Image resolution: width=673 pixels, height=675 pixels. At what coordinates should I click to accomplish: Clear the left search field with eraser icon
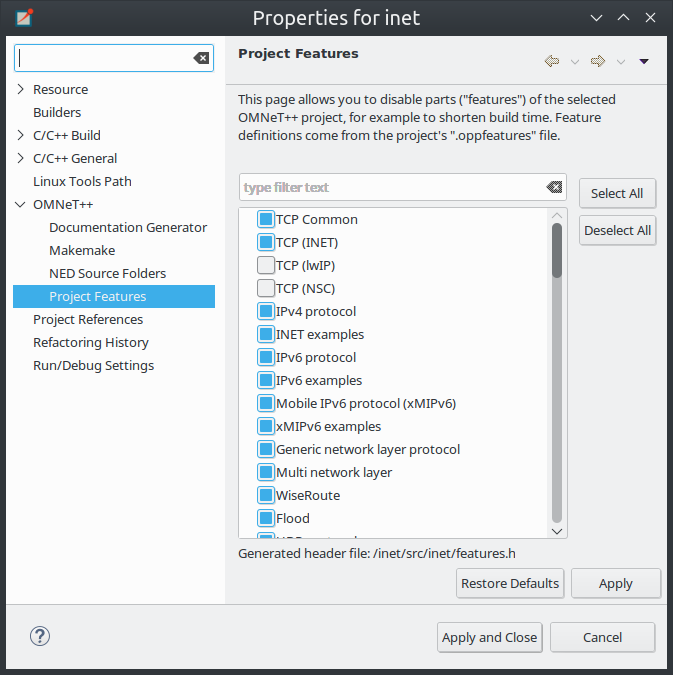pos(201,58)
